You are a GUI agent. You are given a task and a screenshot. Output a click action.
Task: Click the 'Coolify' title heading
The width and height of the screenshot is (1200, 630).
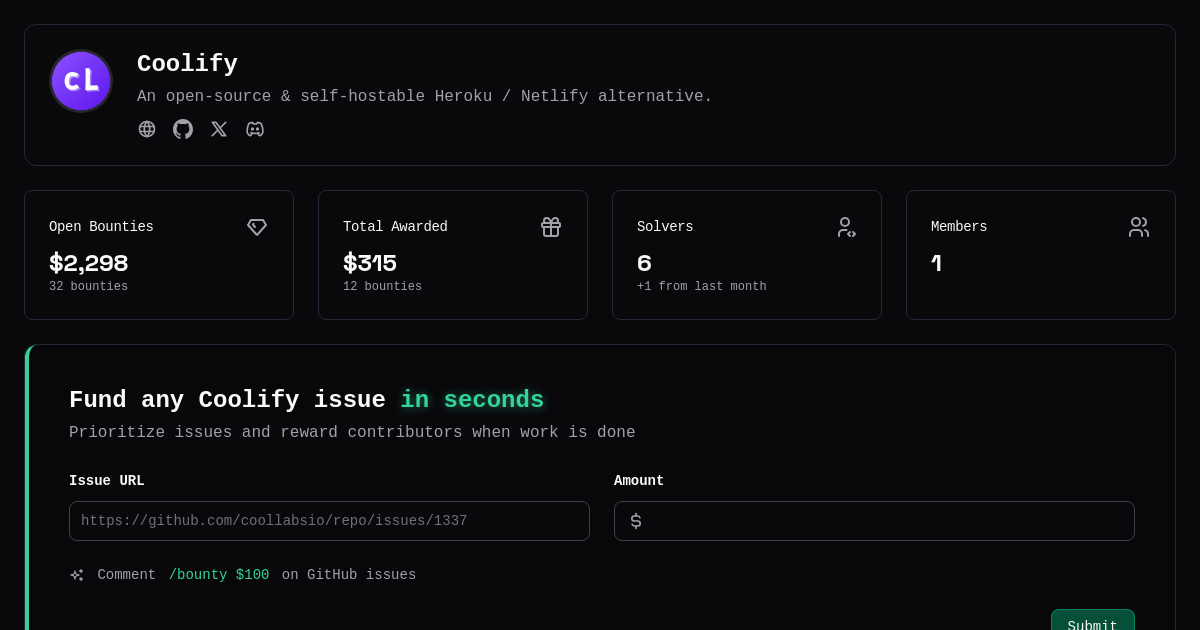(x=187, y=64)
